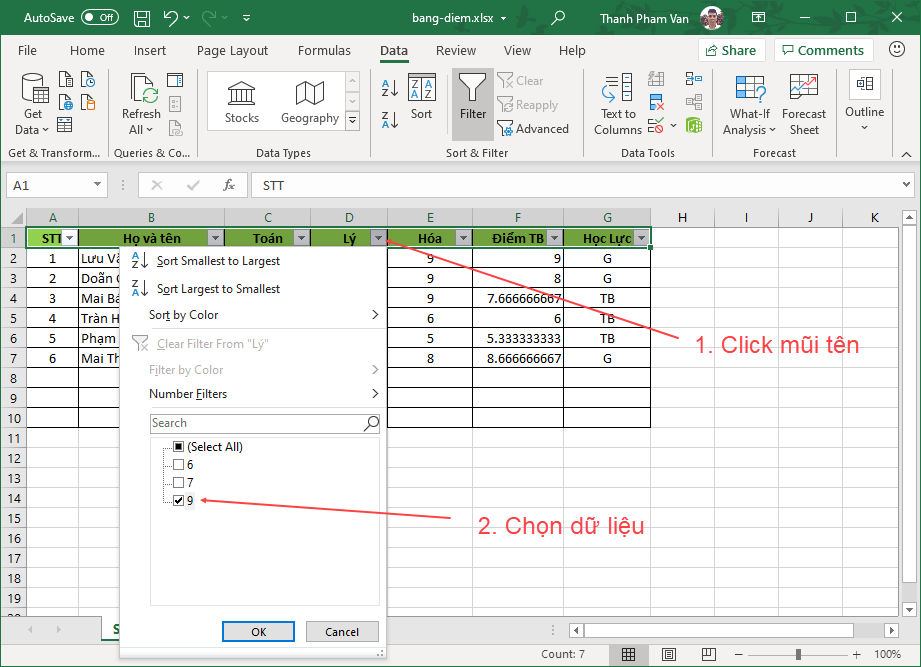
Task: Open the STT column filter dropdown
Action: coord(70,238)
